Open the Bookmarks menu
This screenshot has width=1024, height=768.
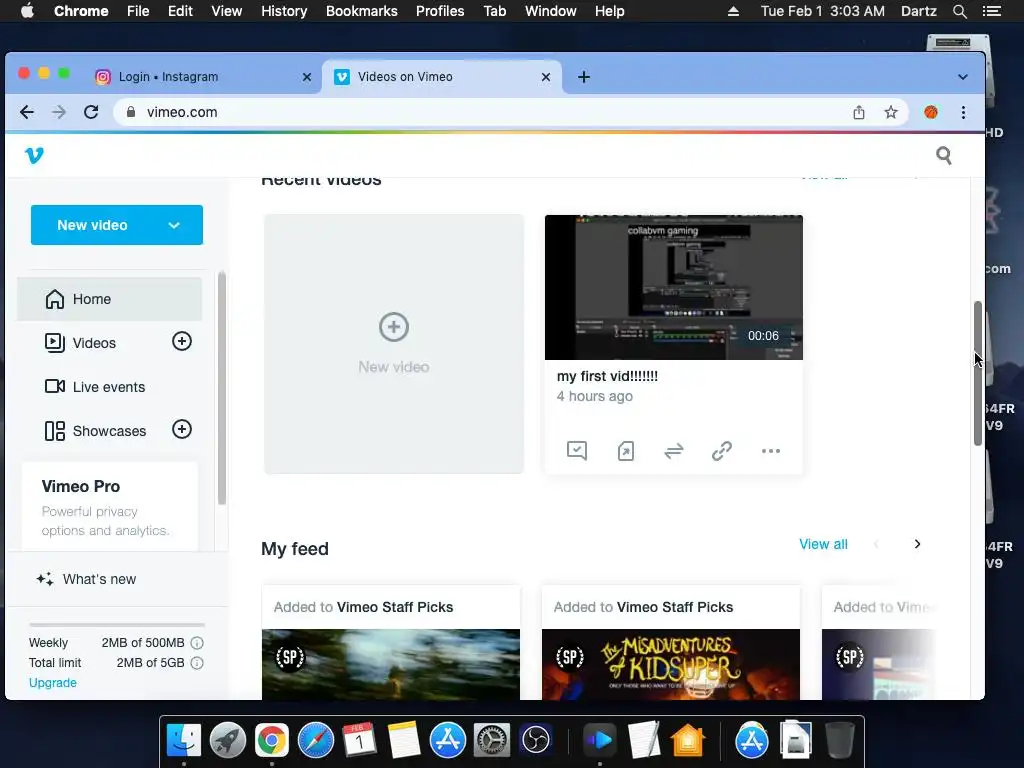[362, 11]
